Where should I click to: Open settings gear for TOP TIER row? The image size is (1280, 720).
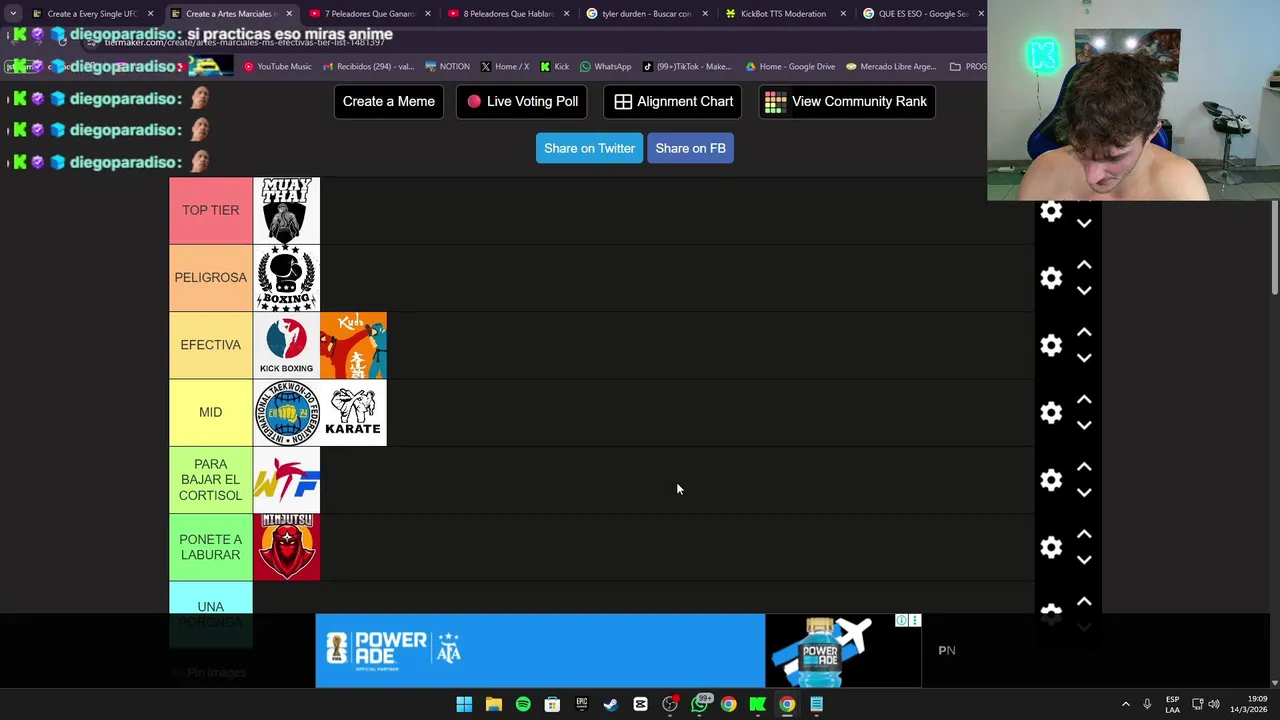coord(1051,211)
